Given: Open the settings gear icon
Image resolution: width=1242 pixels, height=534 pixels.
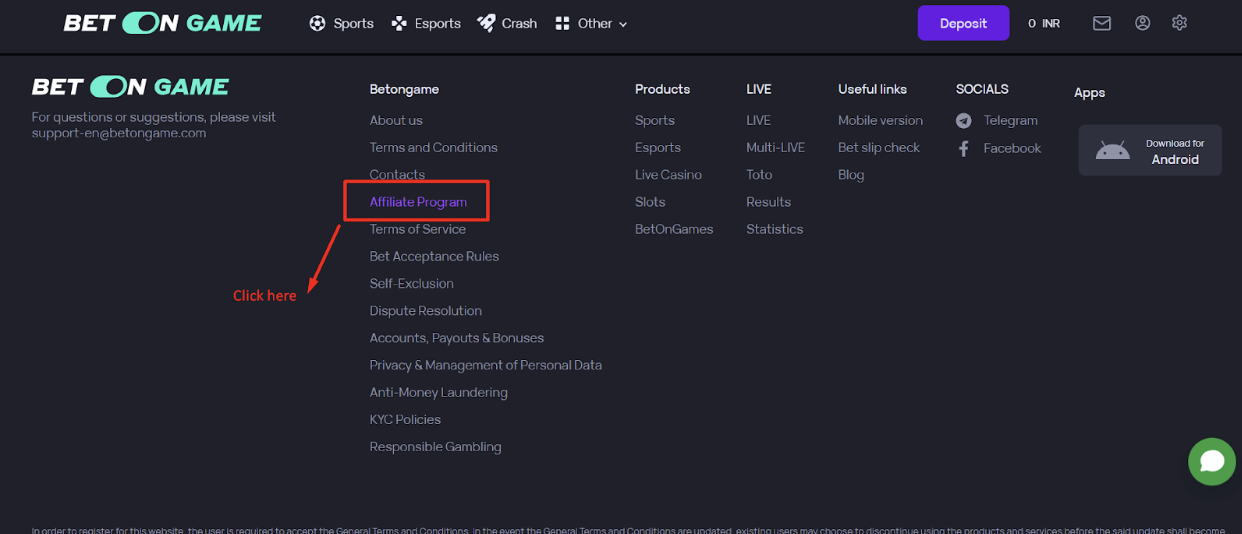Looking at the screenshot, I should (x=1180, y=23).
